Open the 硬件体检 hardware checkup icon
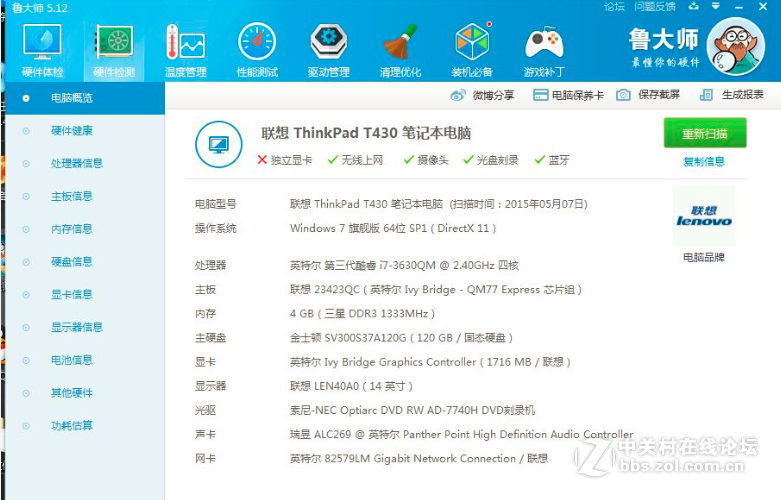 [x=42, y=51]
